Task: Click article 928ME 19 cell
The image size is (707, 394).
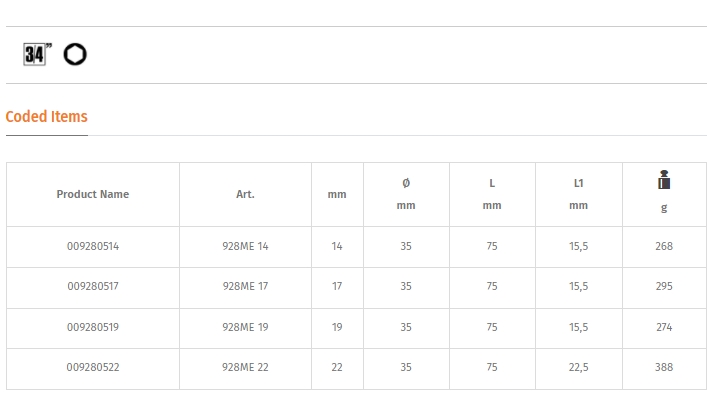Action: [245, 327]
